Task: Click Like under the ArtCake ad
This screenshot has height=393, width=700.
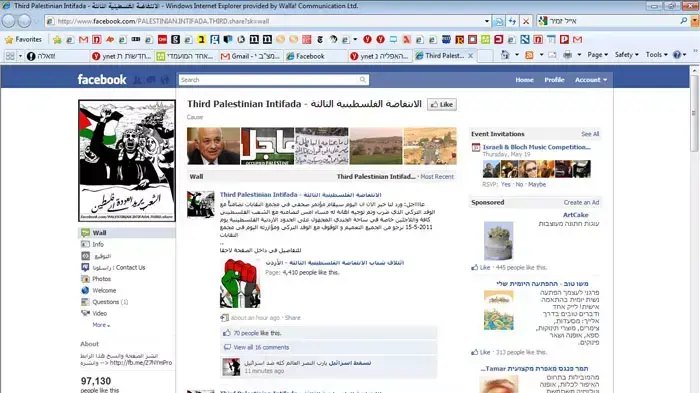Action: 484,268
